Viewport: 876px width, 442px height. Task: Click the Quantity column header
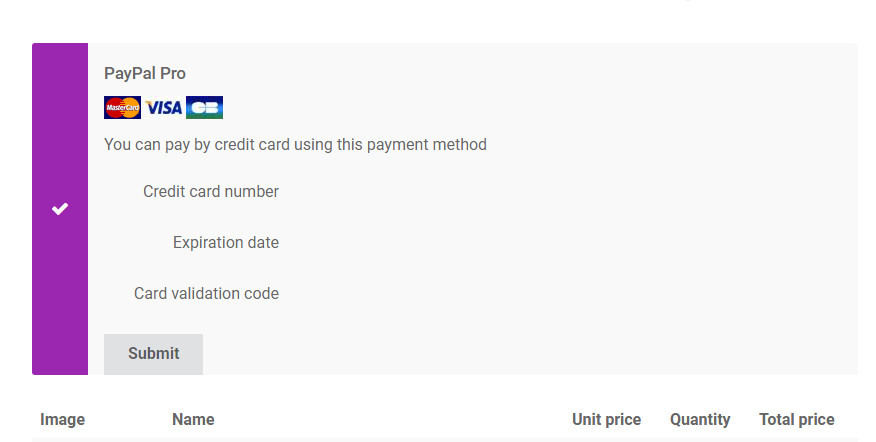point(700,420)
